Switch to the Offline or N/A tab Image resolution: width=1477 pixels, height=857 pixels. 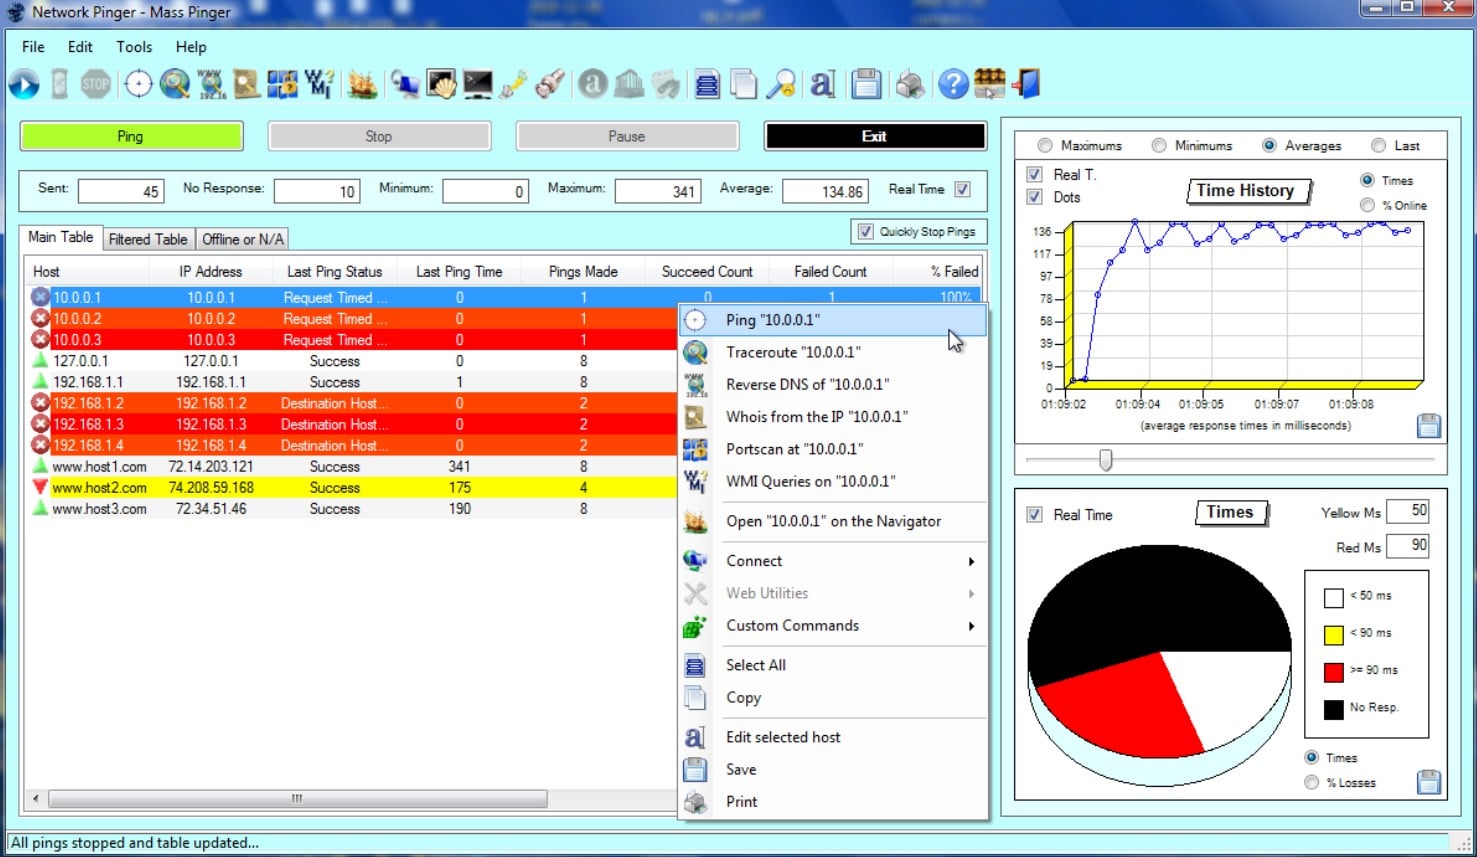pos(243,239)
